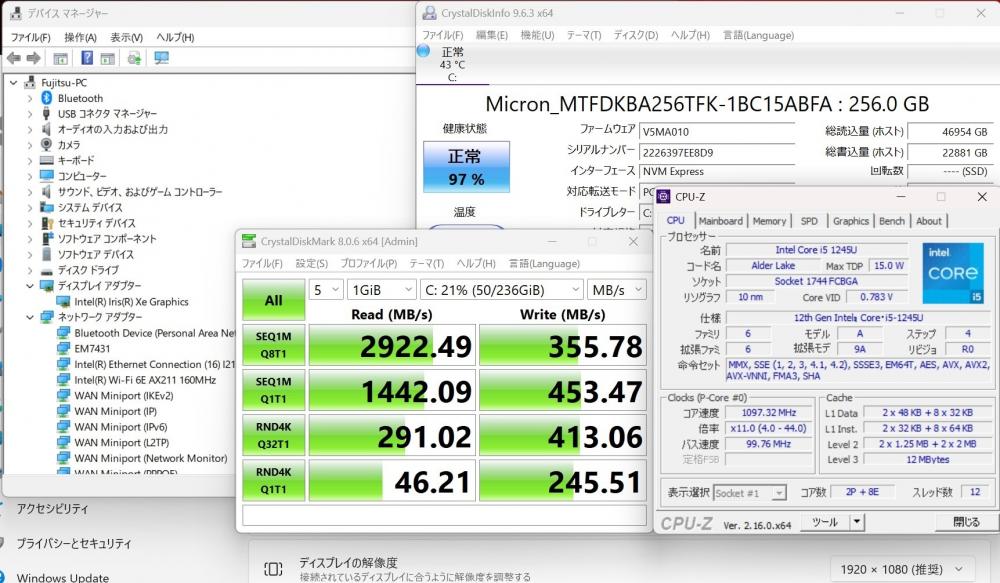Toggle console tree icon in Device Manager toolbar
This screenshot has width=1000, height=583.
pyautogui.click(x=61, y=59)
